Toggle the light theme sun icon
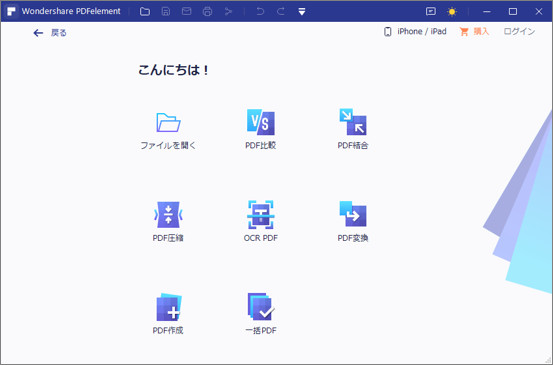Screen dimensions: 553x365 pyautogui.click(x=452, y=12)
